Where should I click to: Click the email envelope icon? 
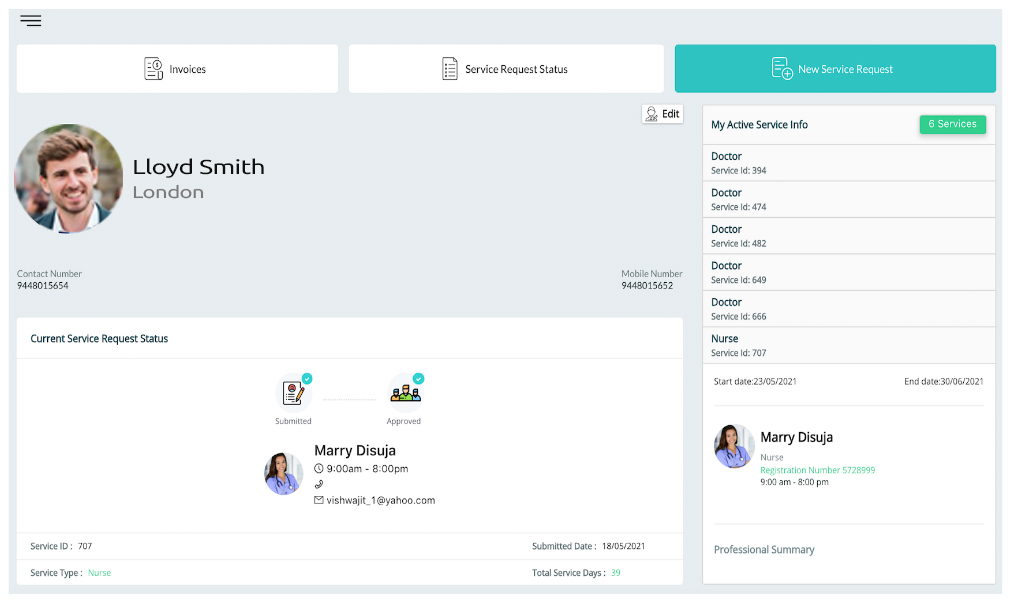[x=319, y=500]
